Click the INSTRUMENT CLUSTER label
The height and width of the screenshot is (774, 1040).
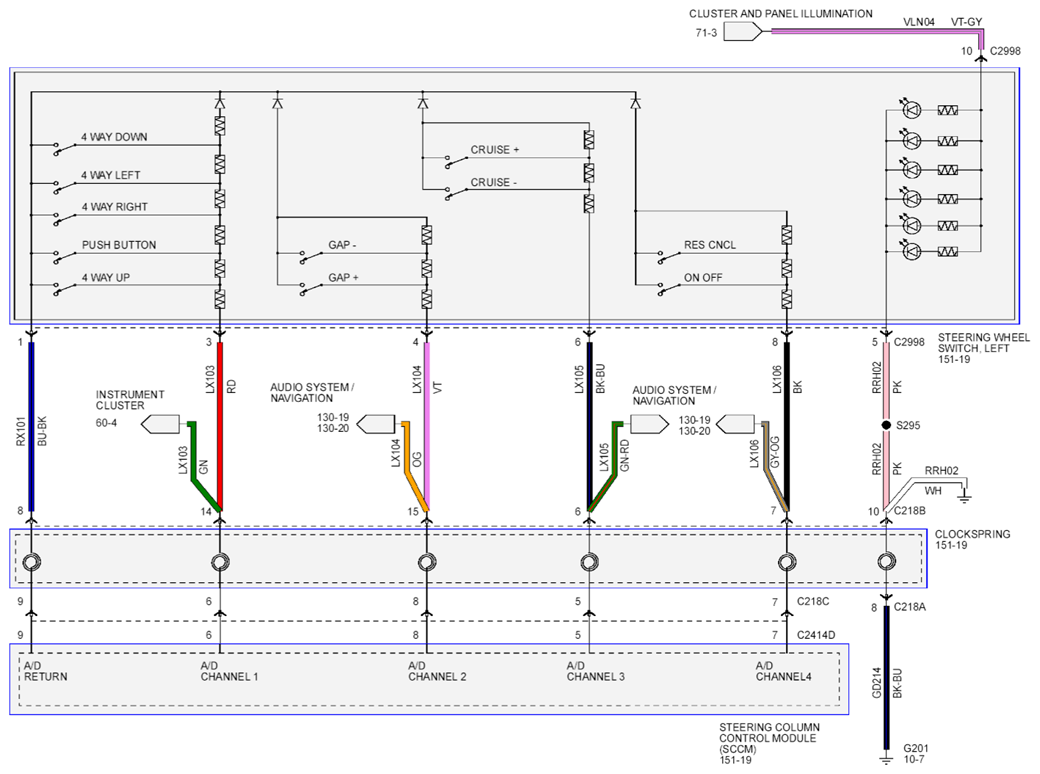coord(129,400)
